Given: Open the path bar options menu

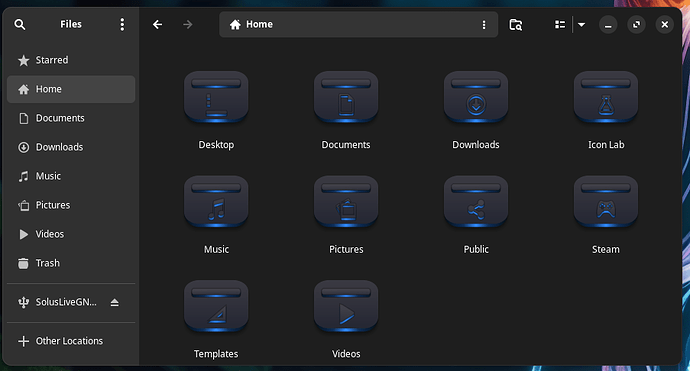Looking at the screenshot, I should tap(484, 25).
